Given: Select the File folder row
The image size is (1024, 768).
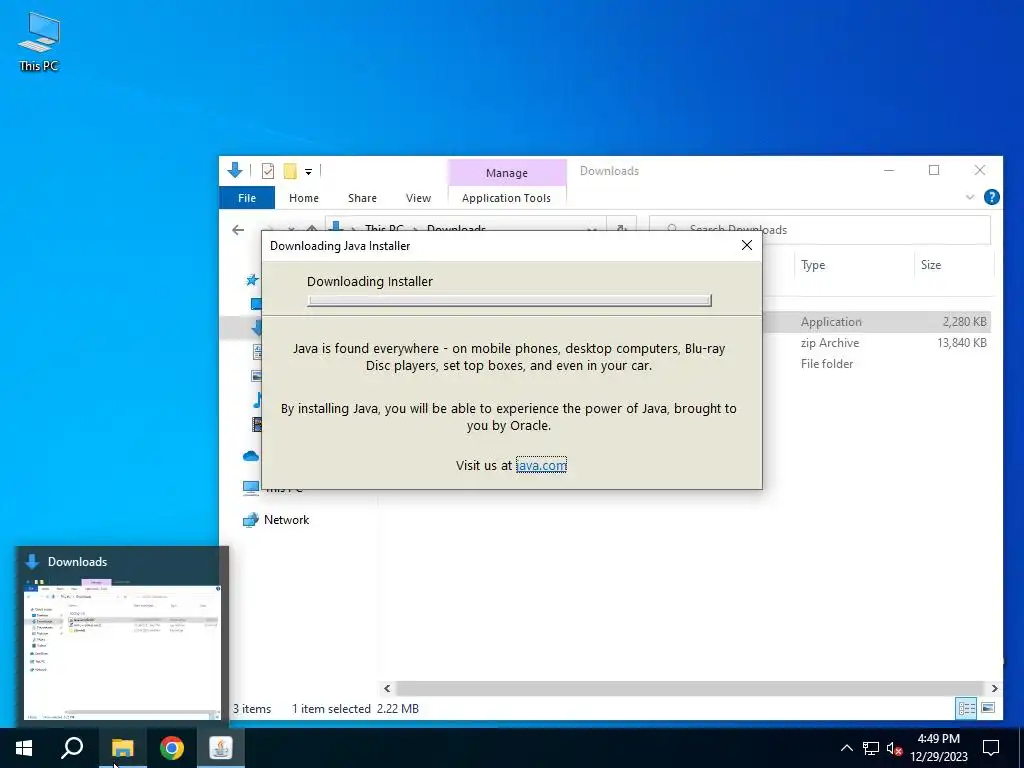Looking at the screenshot, I should (877, 364).
